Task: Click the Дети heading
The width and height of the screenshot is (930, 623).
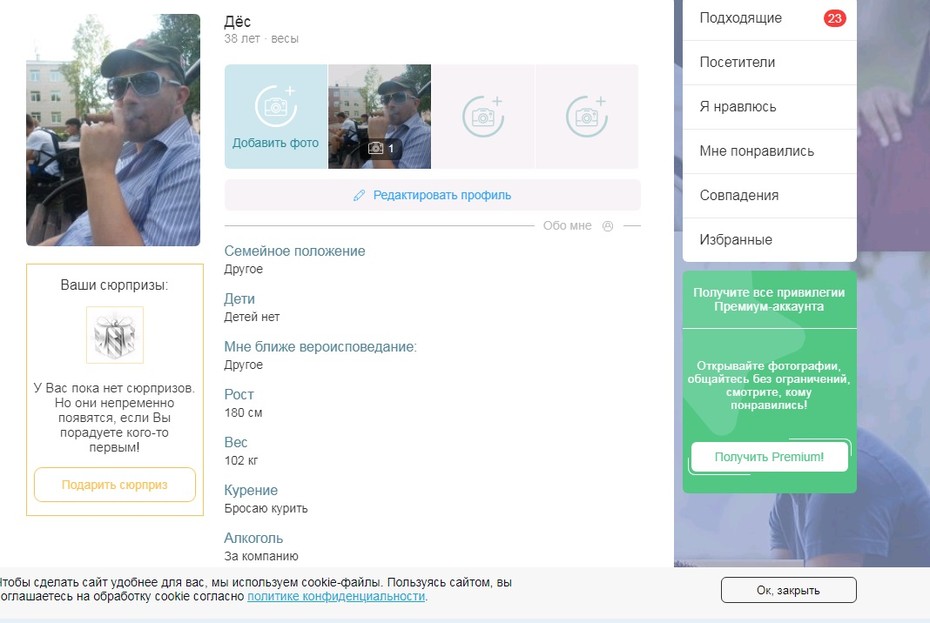Action: click(240, 299)
